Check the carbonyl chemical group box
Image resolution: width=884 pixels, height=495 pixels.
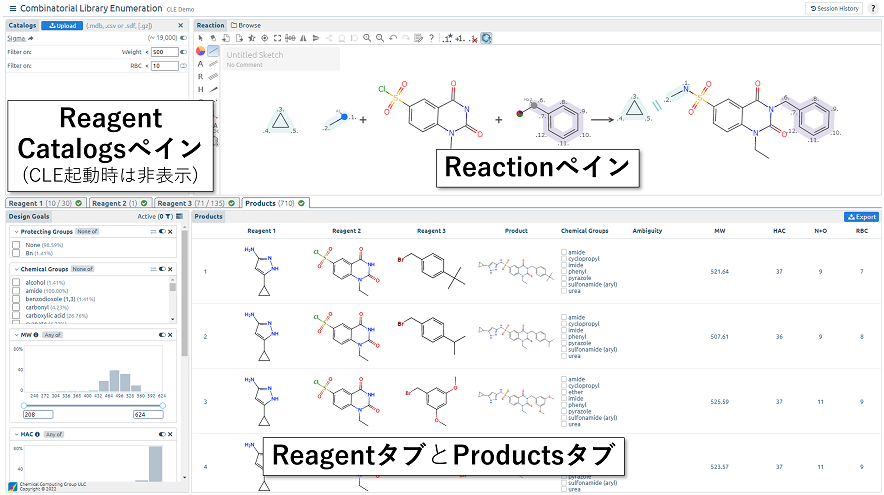pos(16,308)
